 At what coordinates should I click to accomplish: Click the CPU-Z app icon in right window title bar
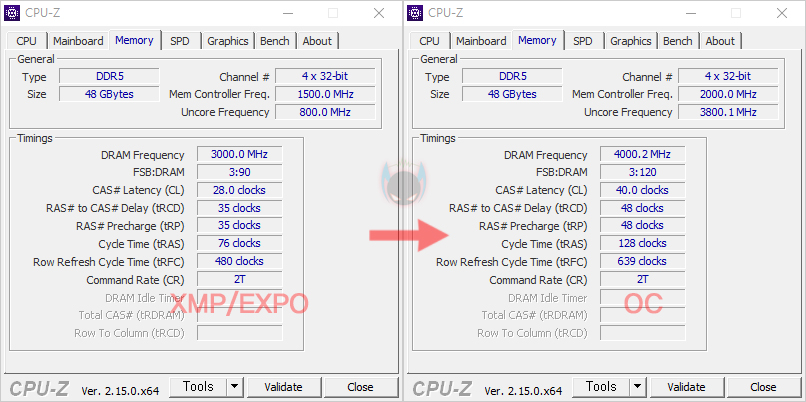coord(415,13)
